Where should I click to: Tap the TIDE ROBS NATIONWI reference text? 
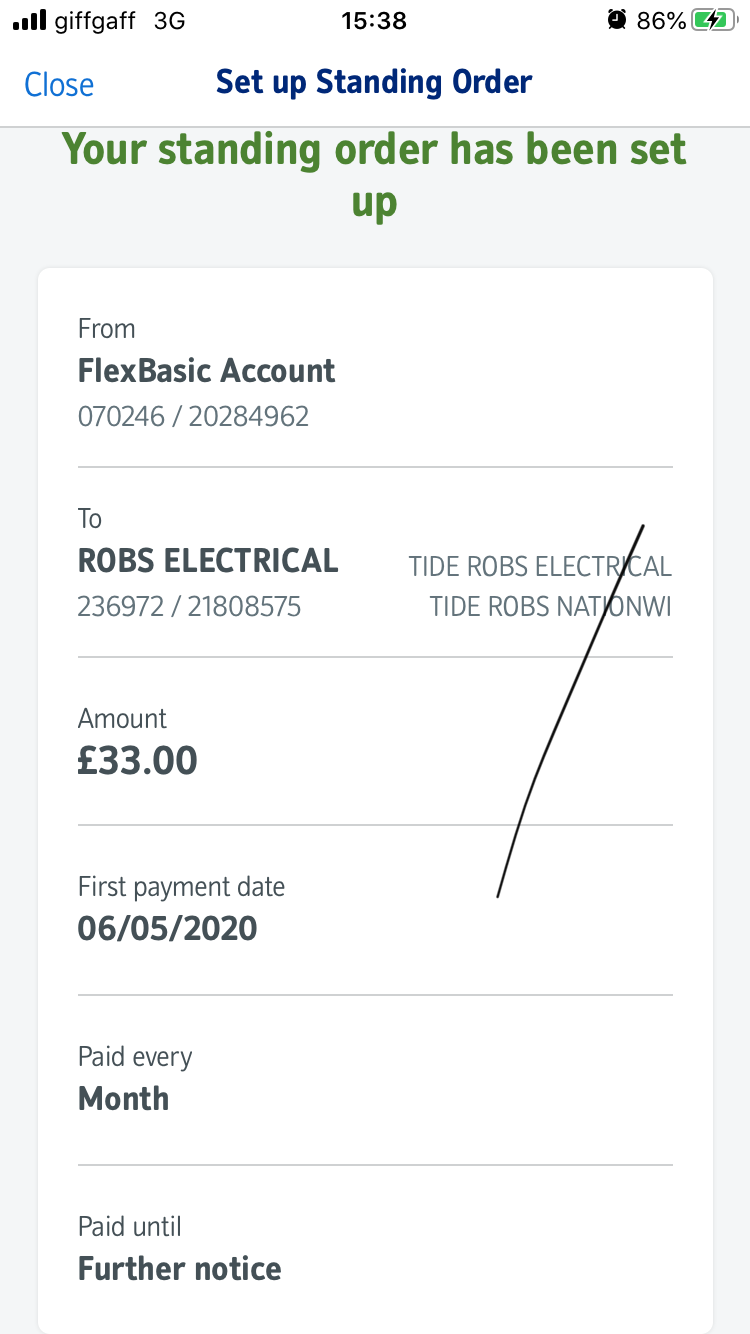(550, 606)
